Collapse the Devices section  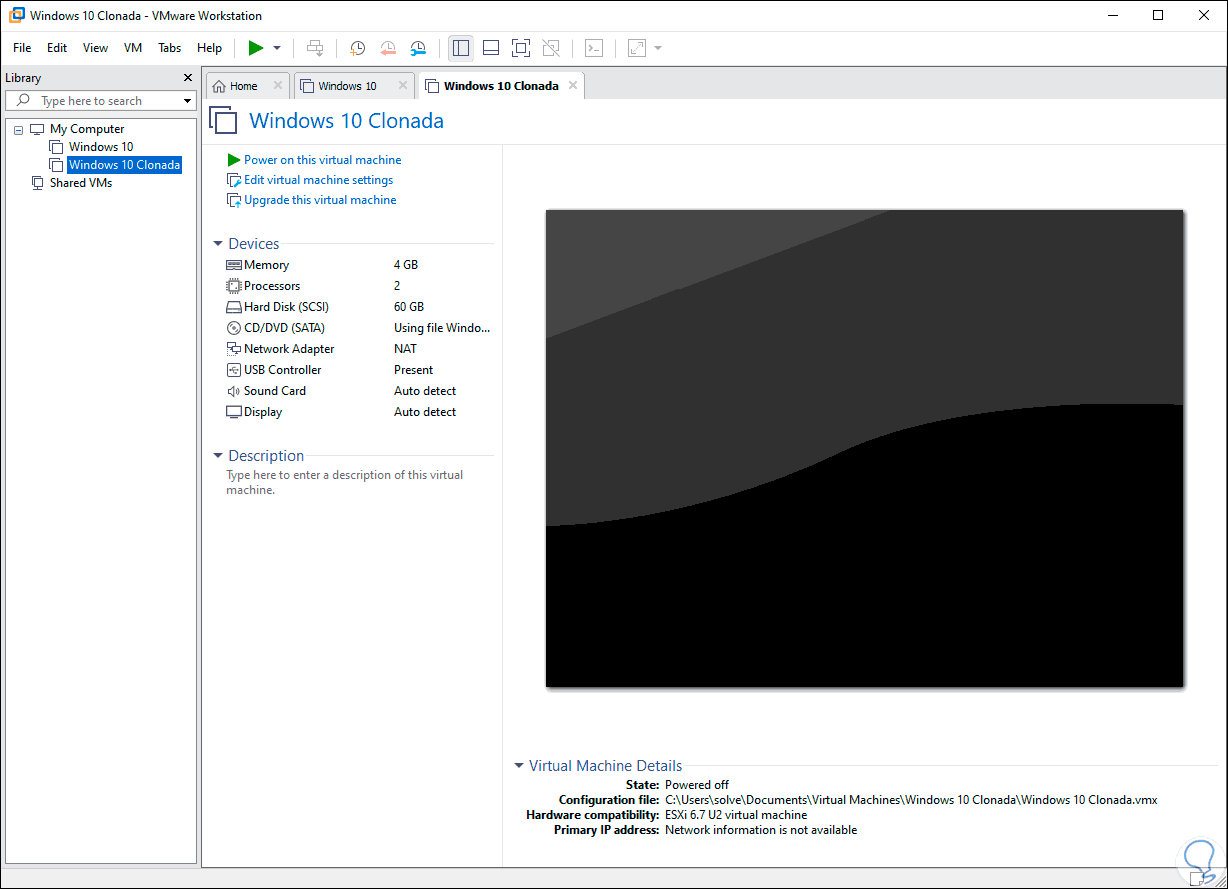(218, 244)
